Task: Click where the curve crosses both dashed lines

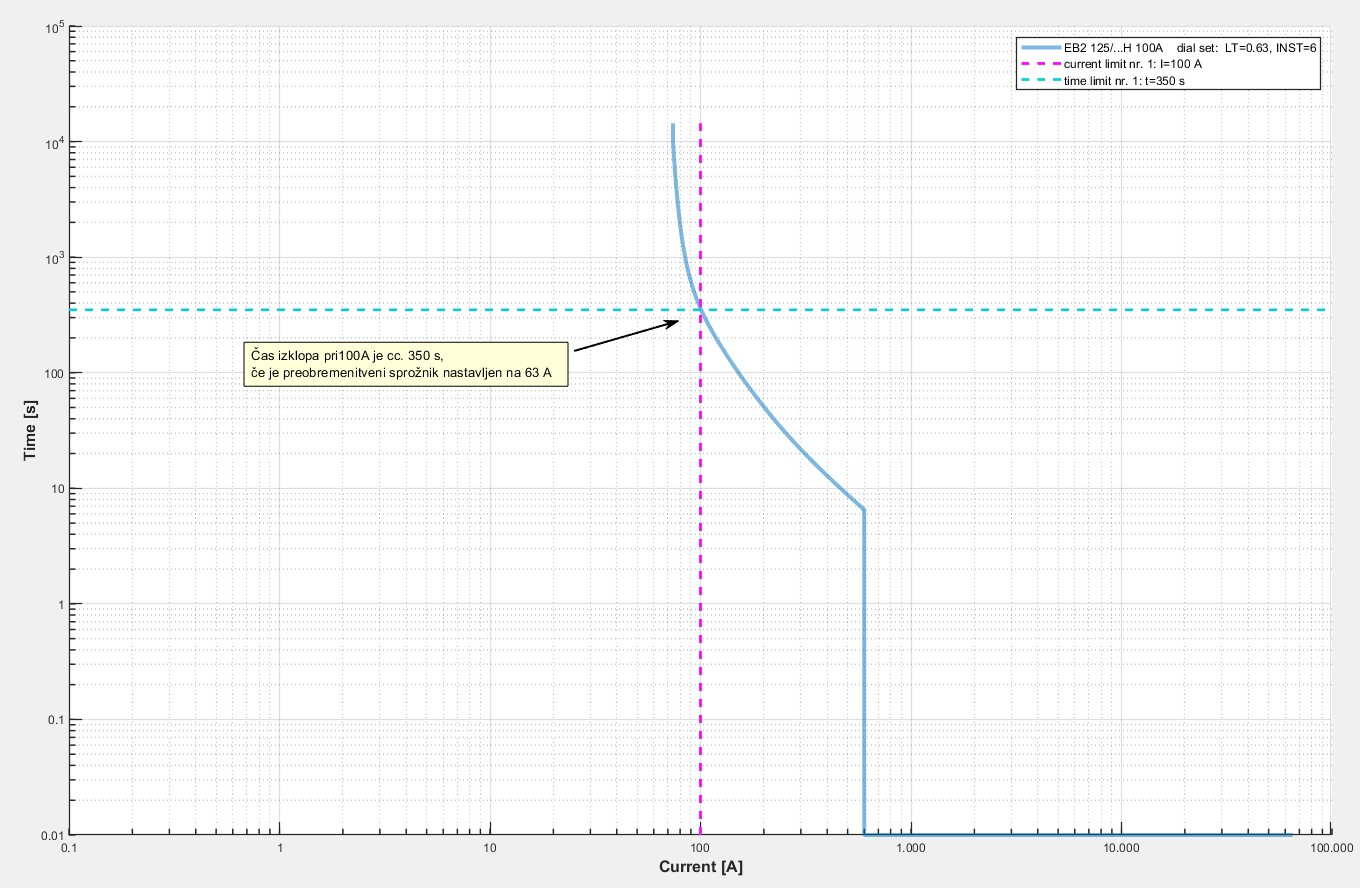Action: [700, 310]
